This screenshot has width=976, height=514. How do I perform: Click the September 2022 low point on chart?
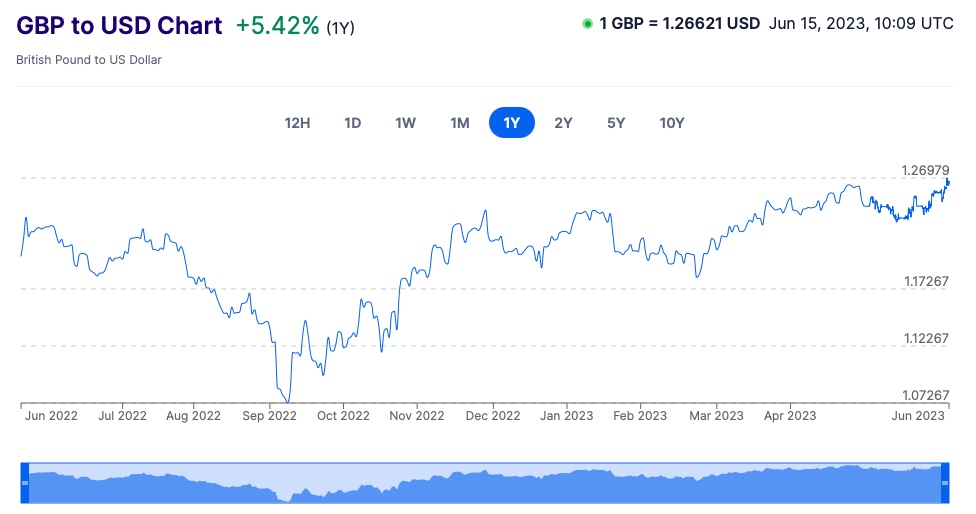pos(288,401)
